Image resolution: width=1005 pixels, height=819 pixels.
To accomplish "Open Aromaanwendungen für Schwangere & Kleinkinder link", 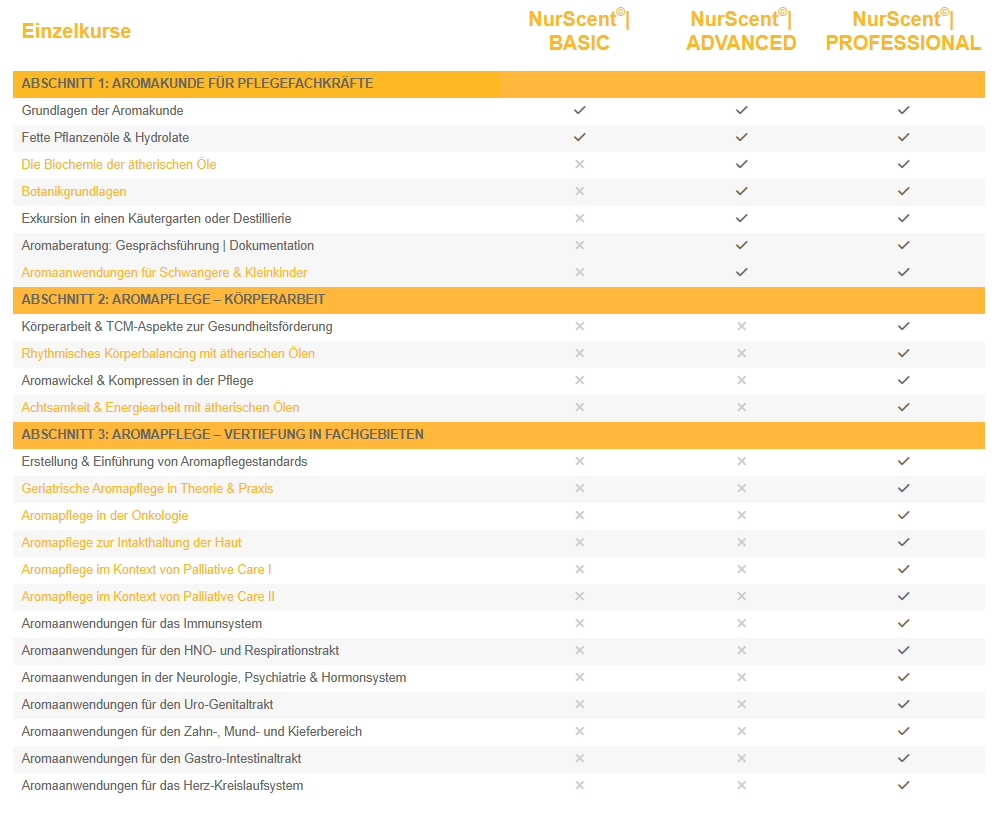I will tap(164, 272).
